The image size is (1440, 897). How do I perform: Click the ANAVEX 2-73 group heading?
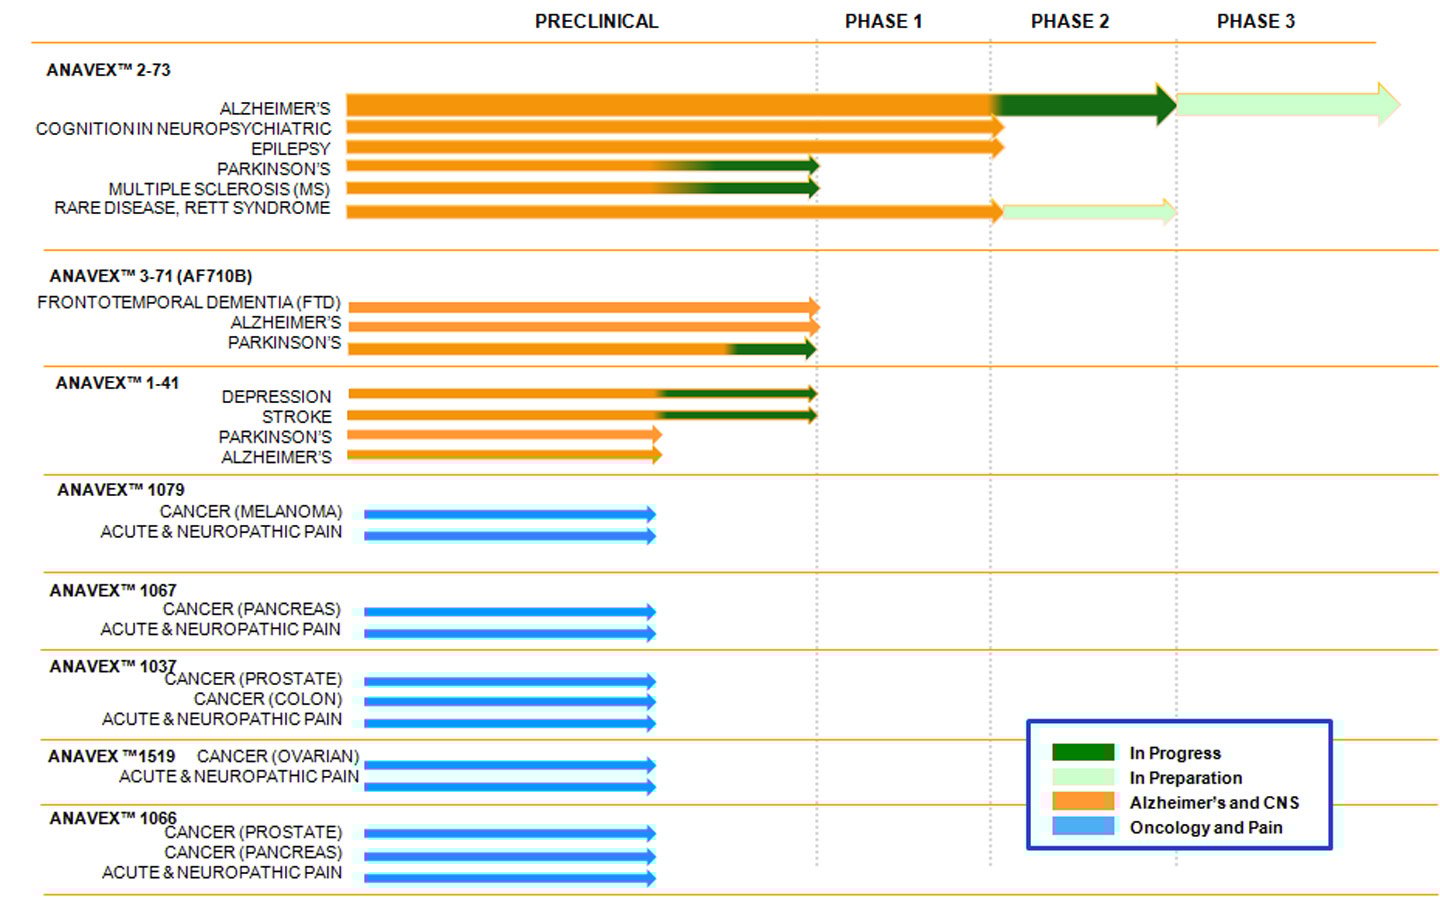[108, 70]
